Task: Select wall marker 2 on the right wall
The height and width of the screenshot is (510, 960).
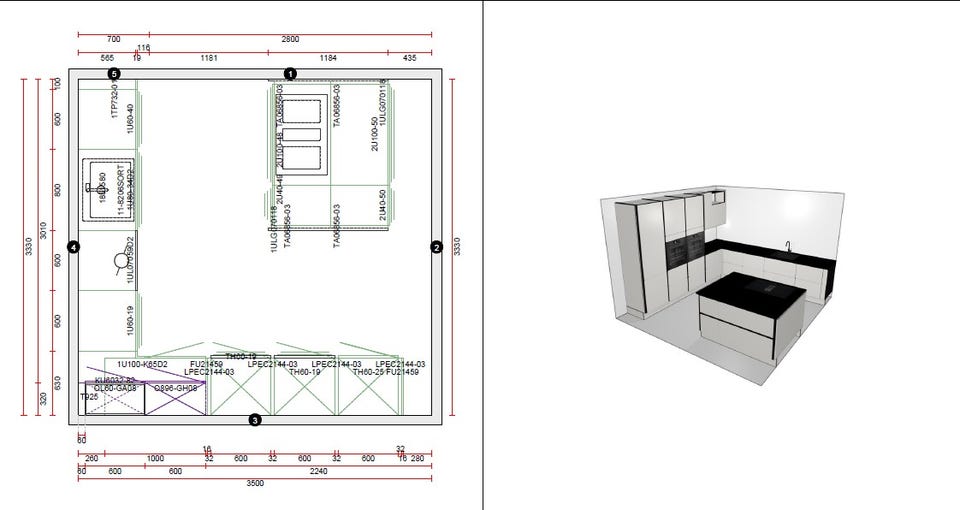Action: pos(436,247)
